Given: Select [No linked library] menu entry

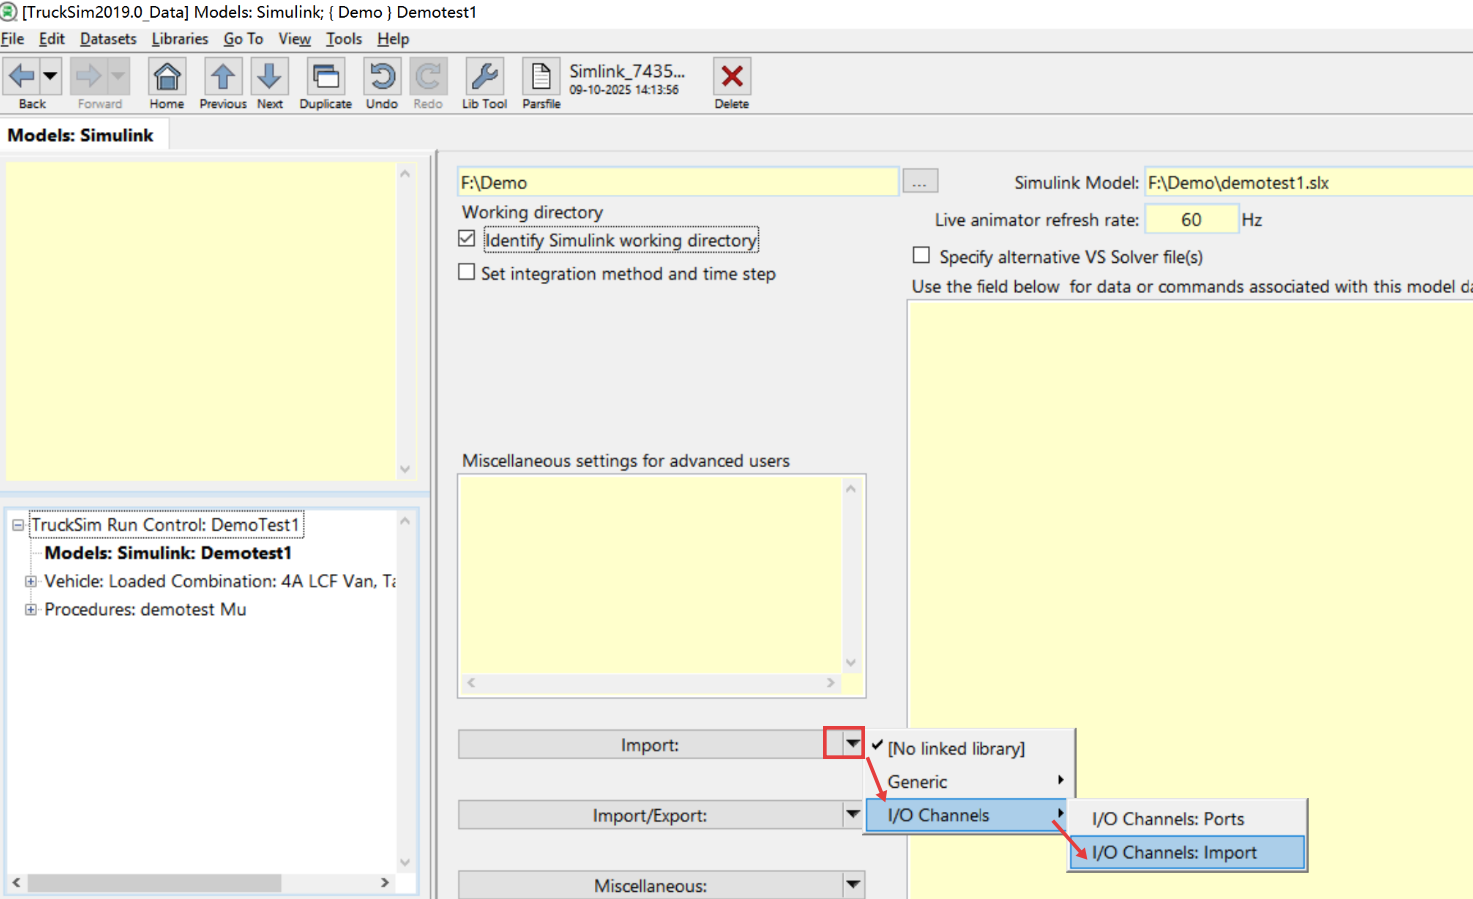Looking at the screenshot, I should click(956, 748).
